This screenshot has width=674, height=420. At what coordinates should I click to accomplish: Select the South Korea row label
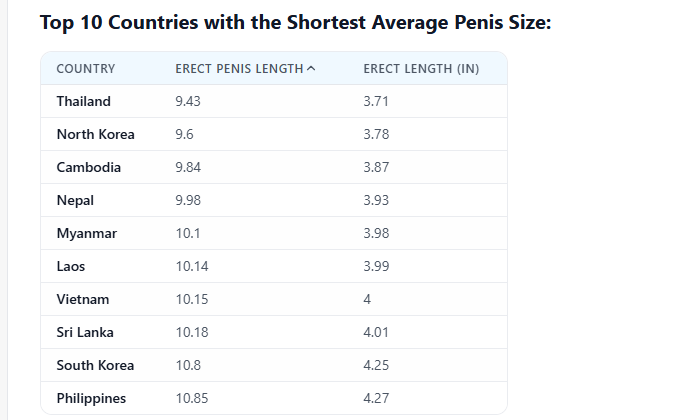tap(95, 365)
